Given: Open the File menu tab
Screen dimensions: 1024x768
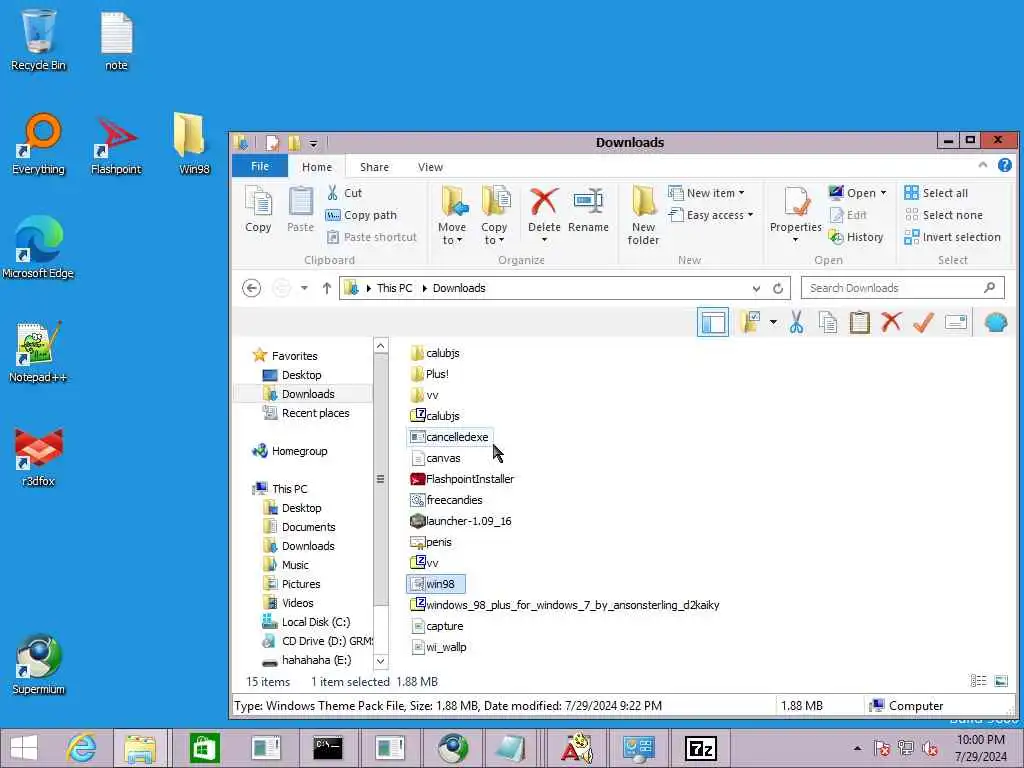Looking at the screenshot, I should coord(260,166).
